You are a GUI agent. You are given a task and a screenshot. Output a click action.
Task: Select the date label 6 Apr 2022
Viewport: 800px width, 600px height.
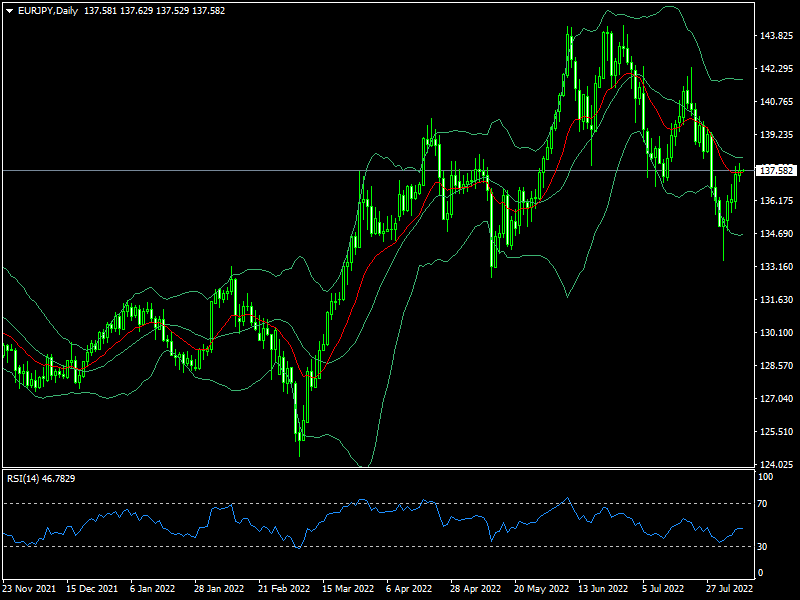point(409,588)
